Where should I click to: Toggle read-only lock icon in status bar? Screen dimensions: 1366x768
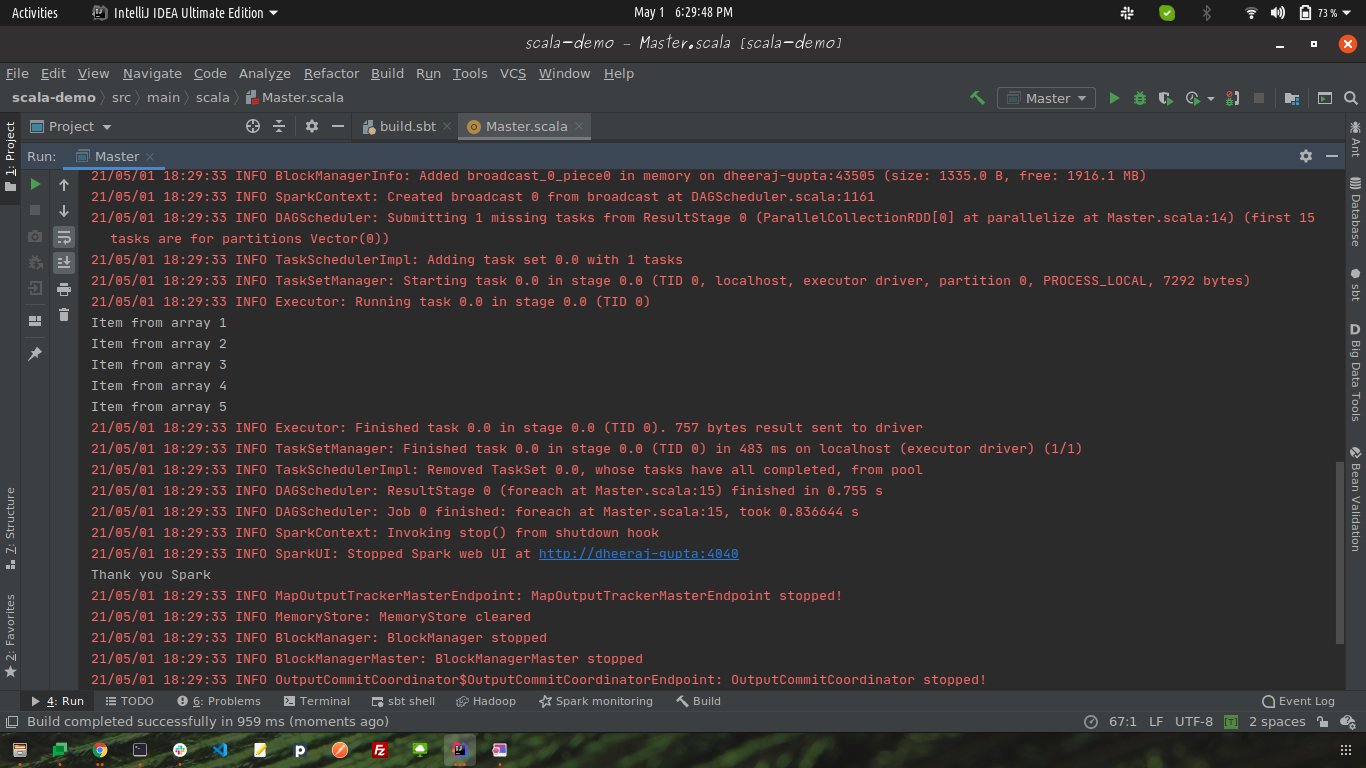[x=1322, y=721]
